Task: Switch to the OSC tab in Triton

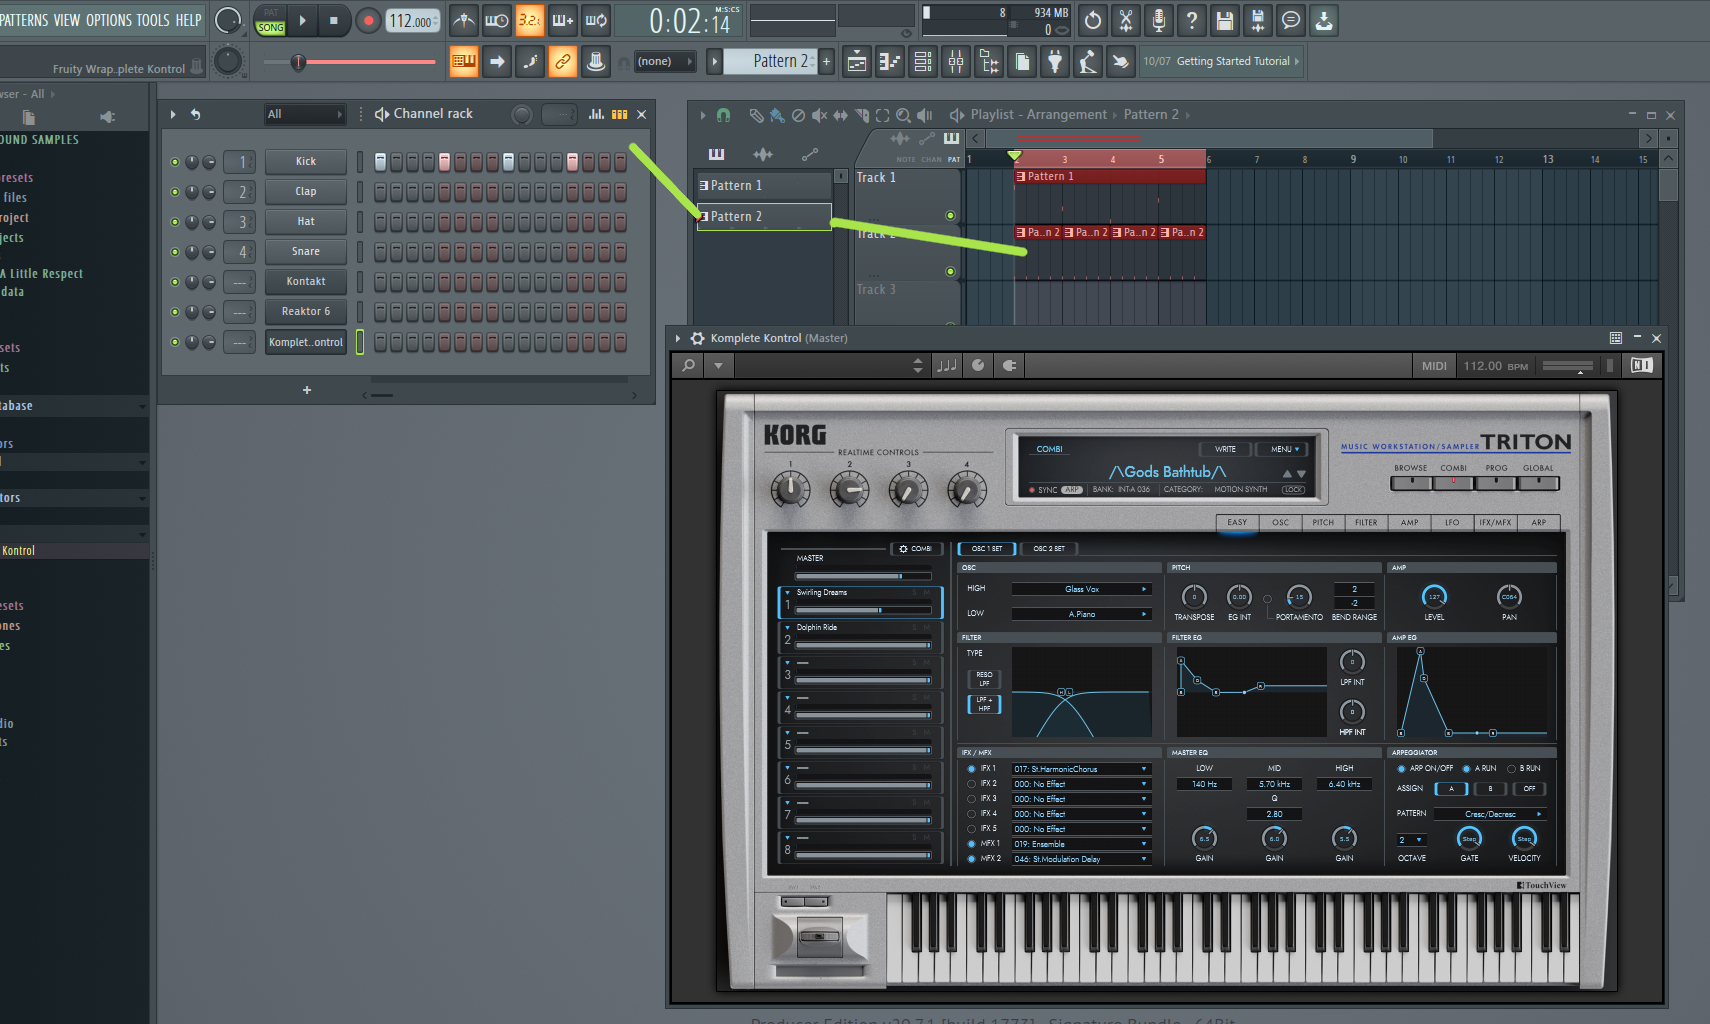Action: (1280, 522)
